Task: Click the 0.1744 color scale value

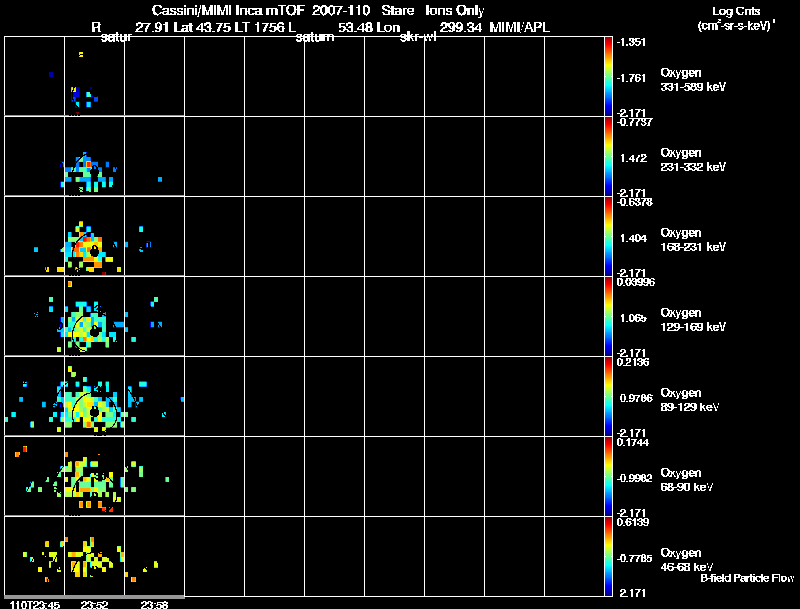Action: [x=633, y=442]
